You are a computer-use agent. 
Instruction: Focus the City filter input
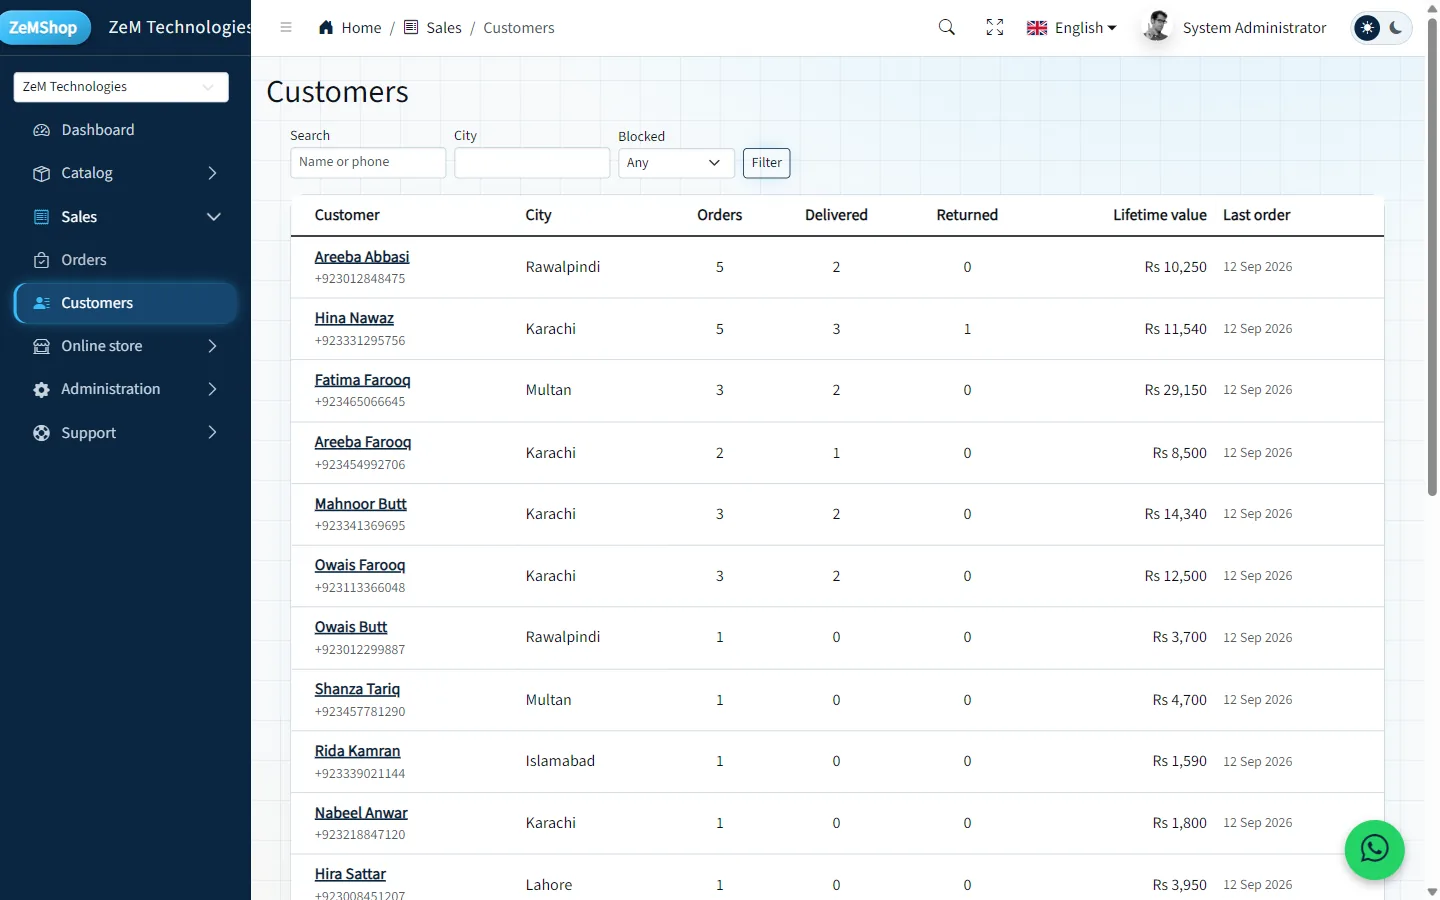(532, 163)
